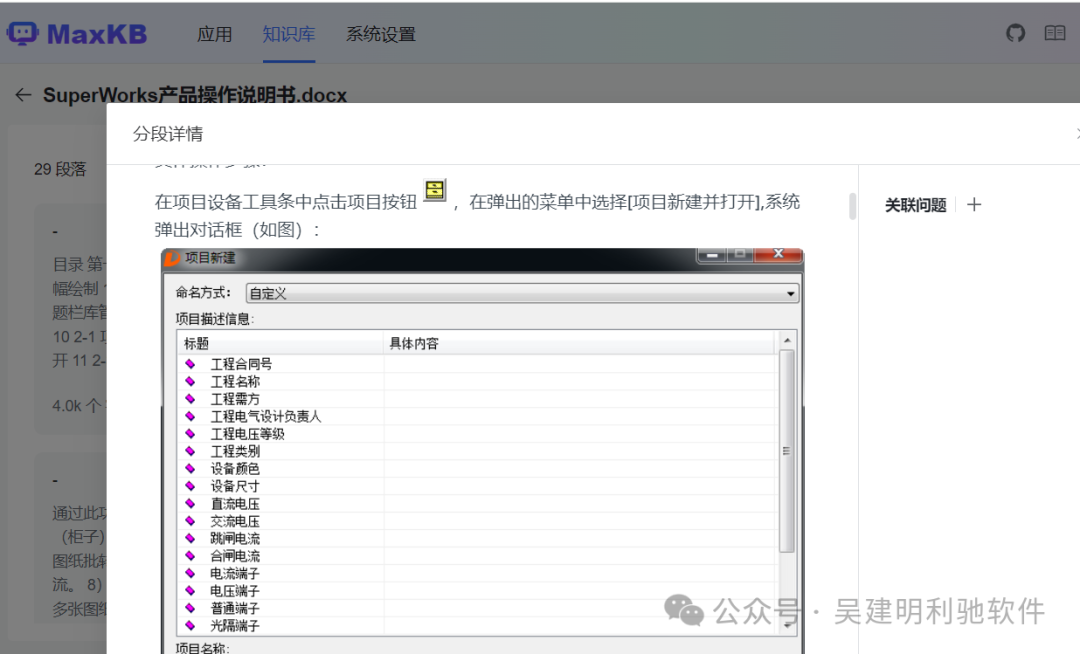Viewport: 1080px width, 654px height.
Task: Select the 跳闸电流 row
Action: coord(477,538)
